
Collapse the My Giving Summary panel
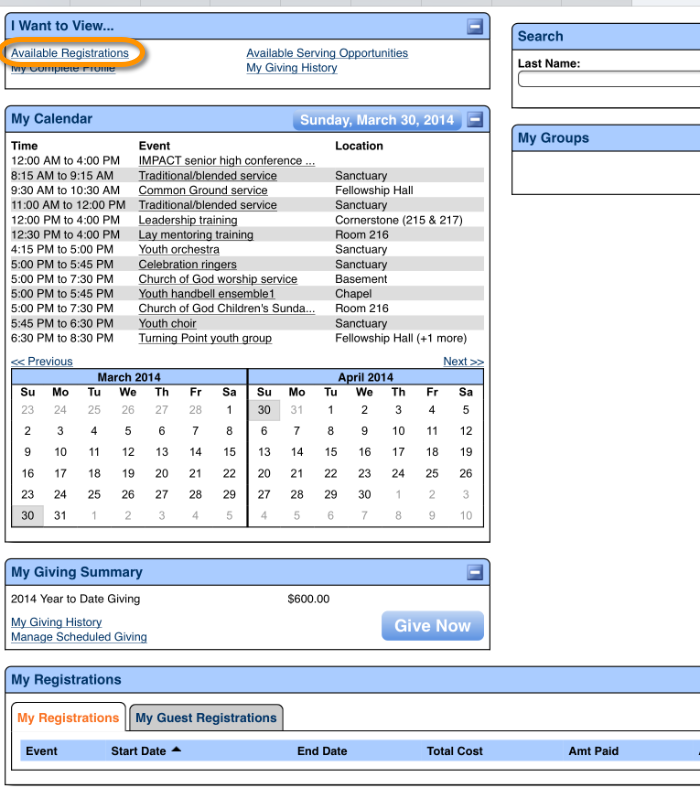point(475,572)
